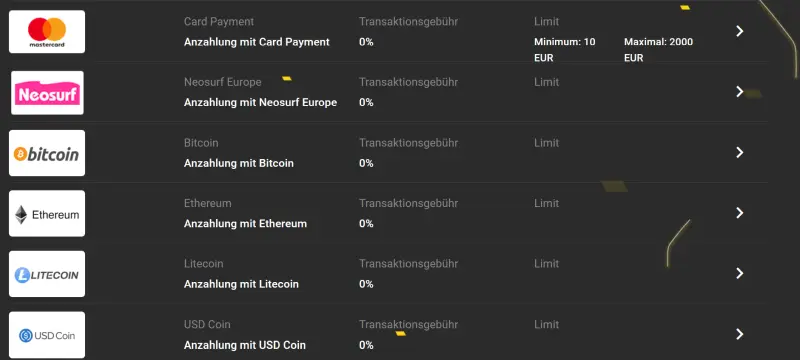Choose 'Anzahlung mit USD Coin' entry
800x360 pixels.
coord(245,345)
